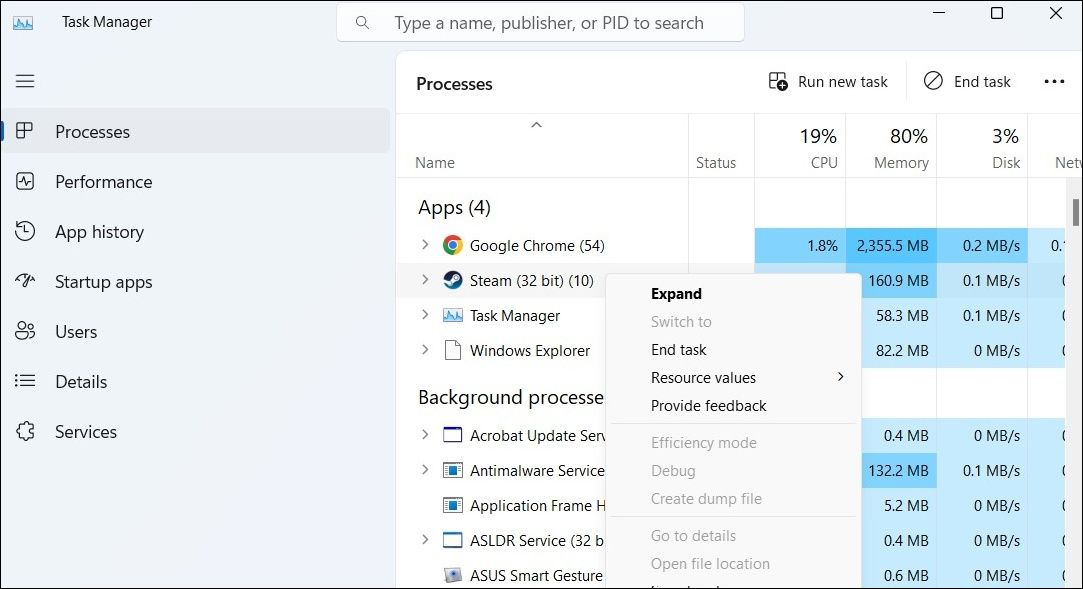This screenshot has width=1083, height=589.
Task: Click the Run new task button
Action: (x=828, y=81)
